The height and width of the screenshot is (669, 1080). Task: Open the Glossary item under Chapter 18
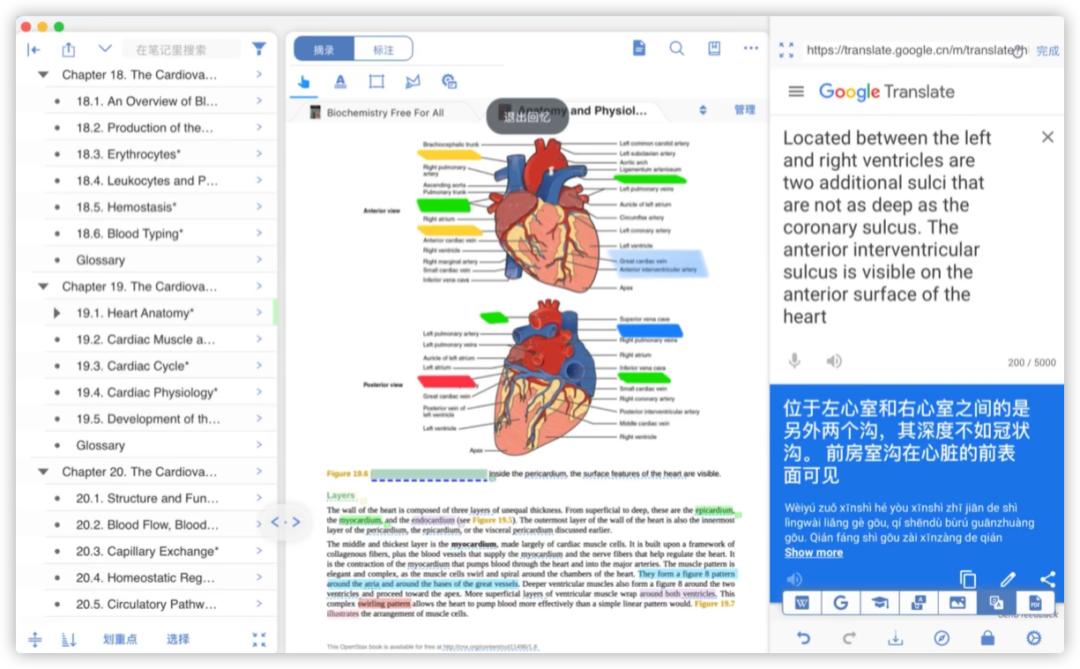click(x=101, y=260)
